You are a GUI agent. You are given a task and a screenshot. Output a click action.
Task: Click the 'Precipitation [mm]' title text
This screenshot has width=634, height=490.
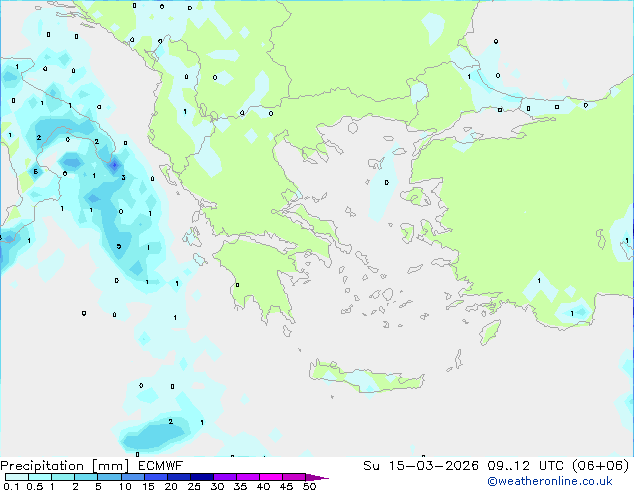tap(65, 466)
